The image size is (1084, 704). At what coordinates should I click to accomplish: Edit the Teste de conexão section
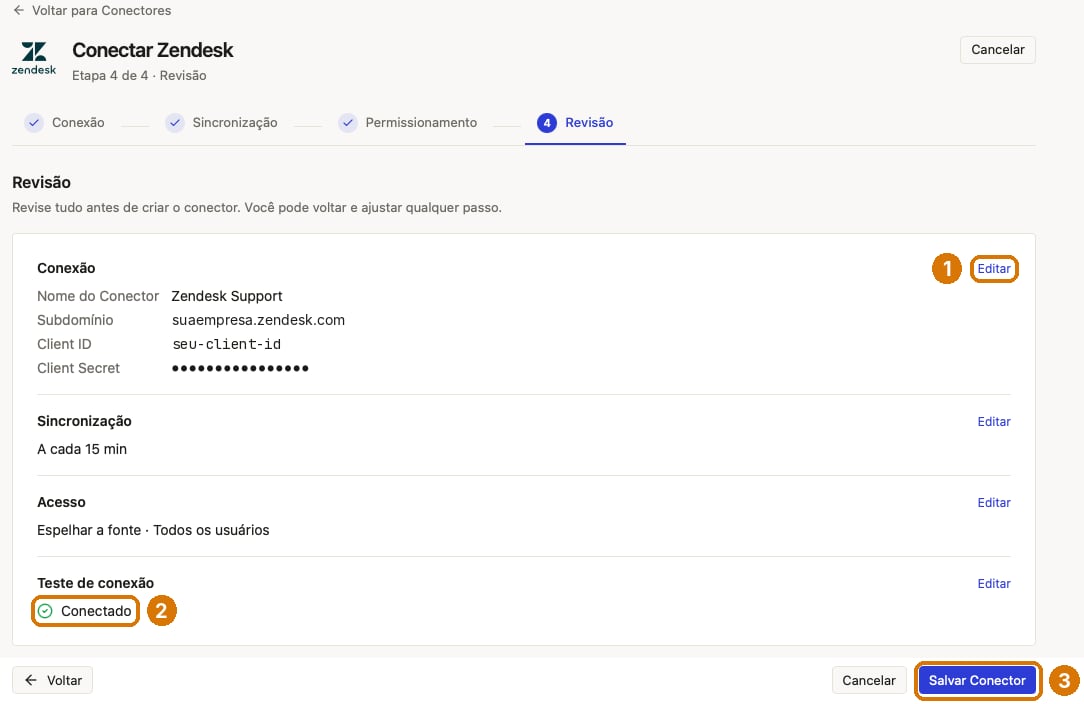pos(994,584)
